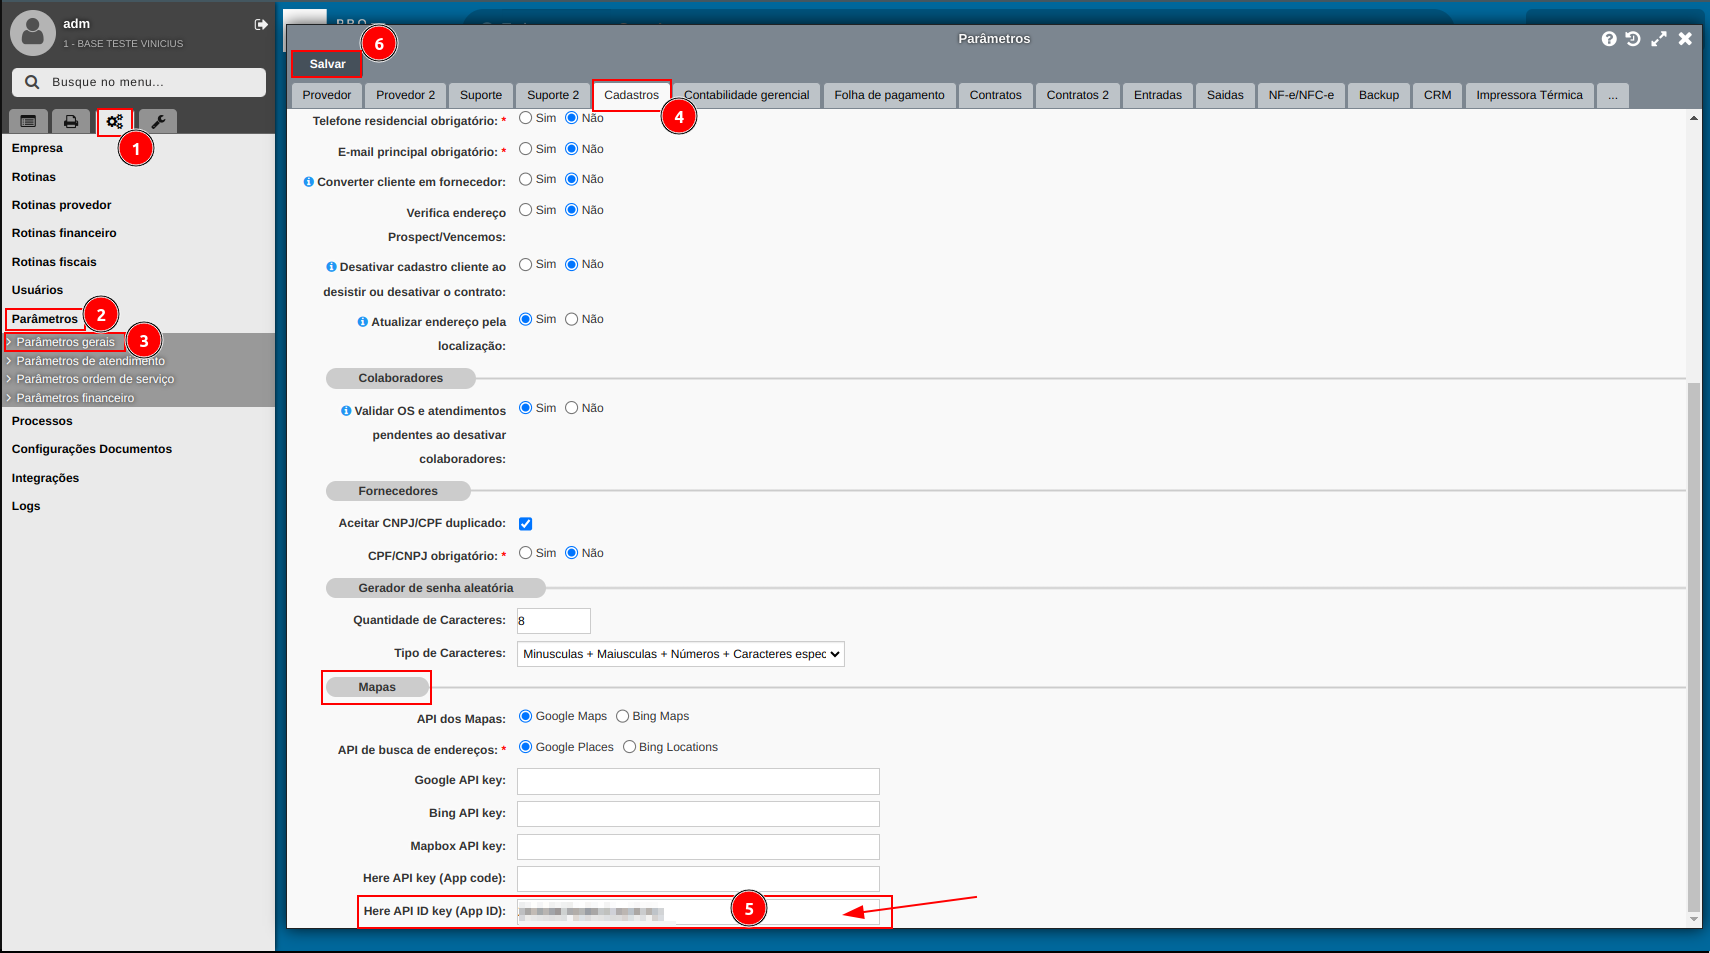Click the expand fullscreen arrows icon

point(1659,39)
